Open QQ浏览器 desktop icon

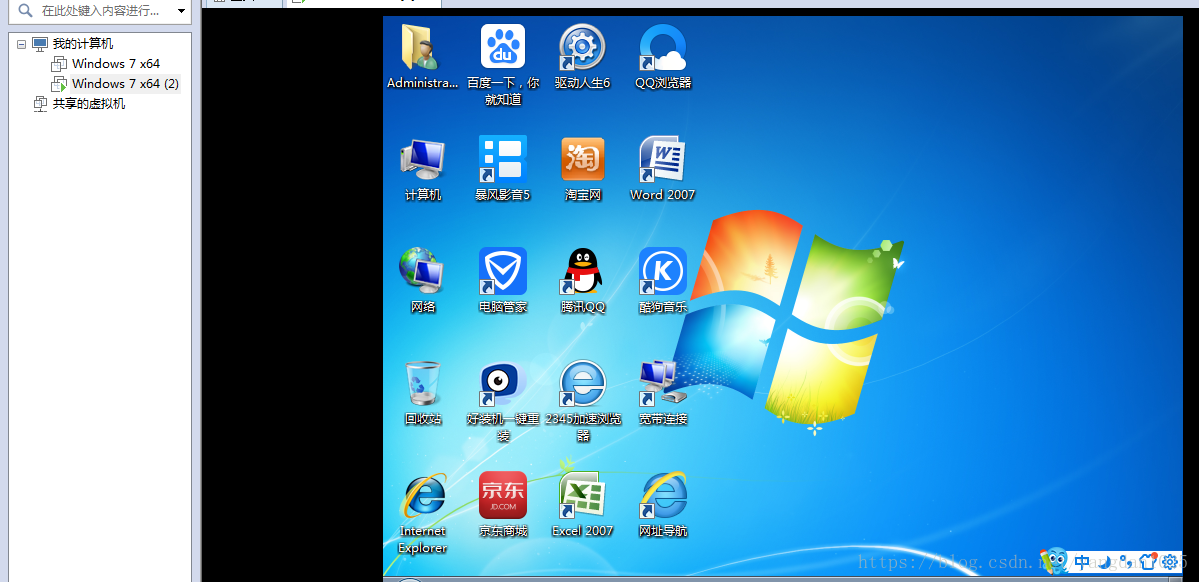(663, 47)
